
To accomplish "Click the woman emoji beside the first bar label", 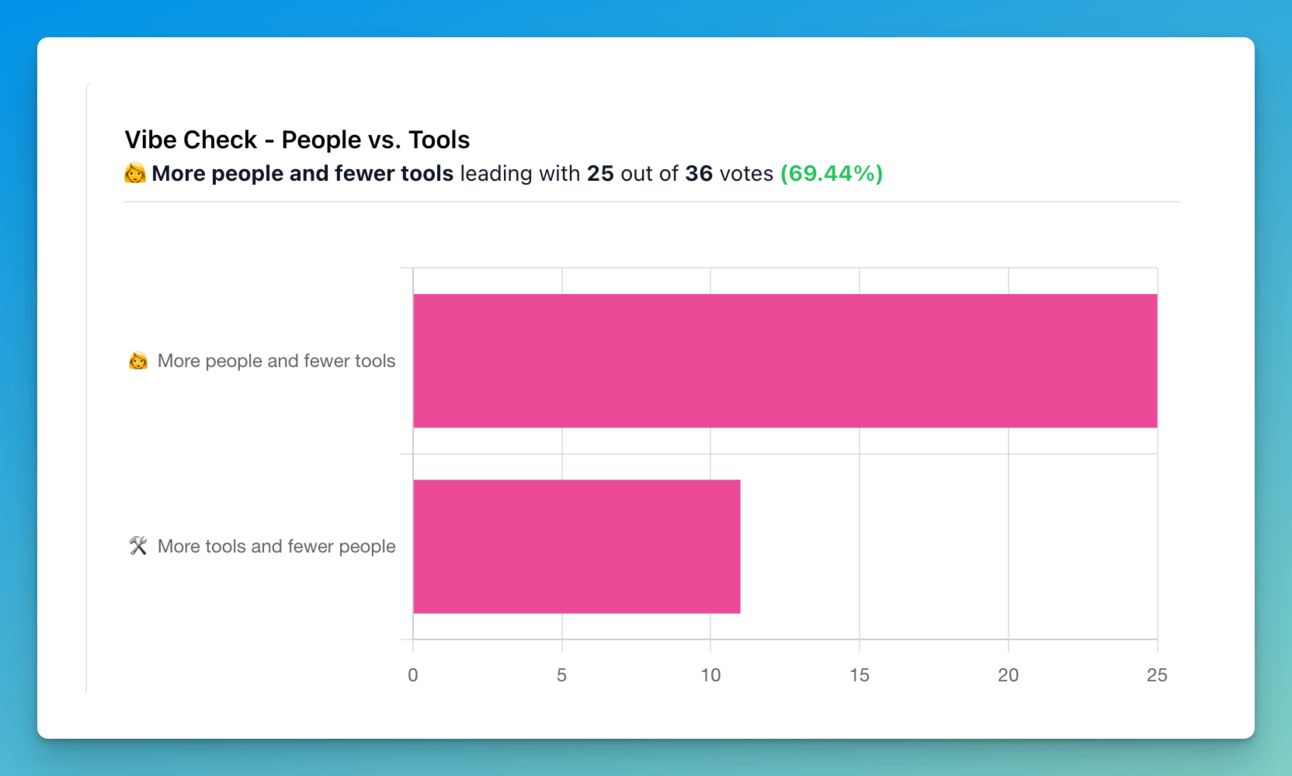I will 138,361.
